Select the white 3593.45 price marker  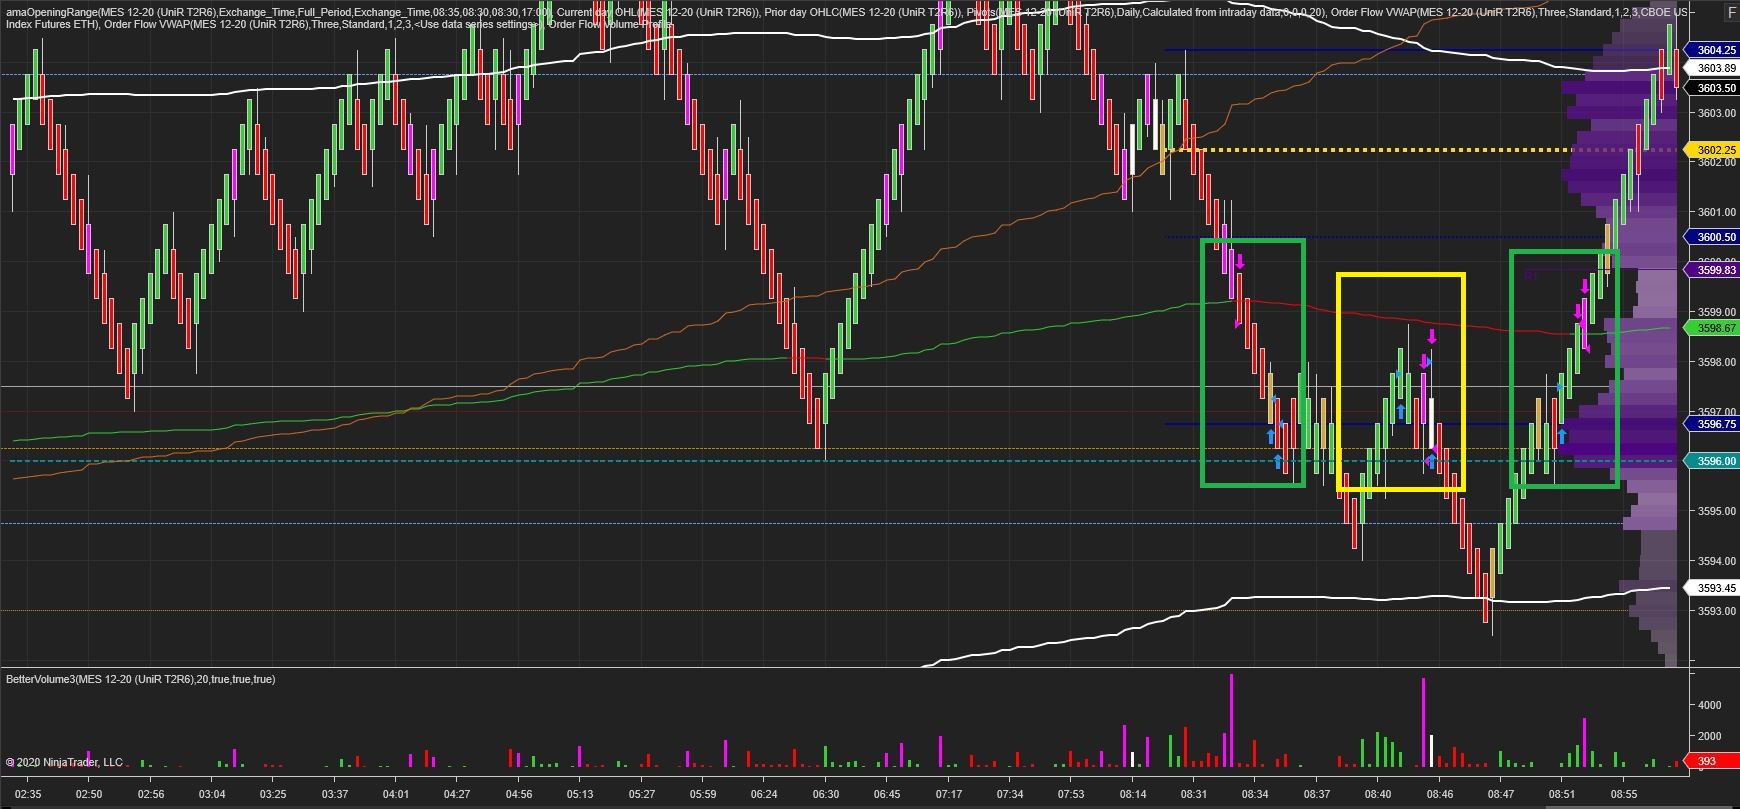[1713, 588]
